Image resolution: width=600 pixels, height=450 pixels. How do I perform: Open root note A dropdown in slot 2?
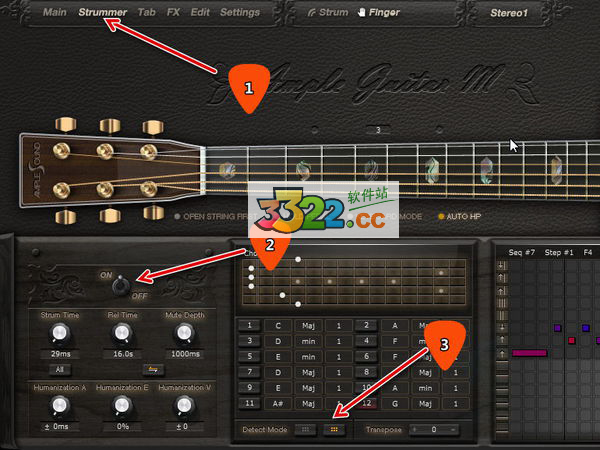pyautogui.click(x=395, y=326)
